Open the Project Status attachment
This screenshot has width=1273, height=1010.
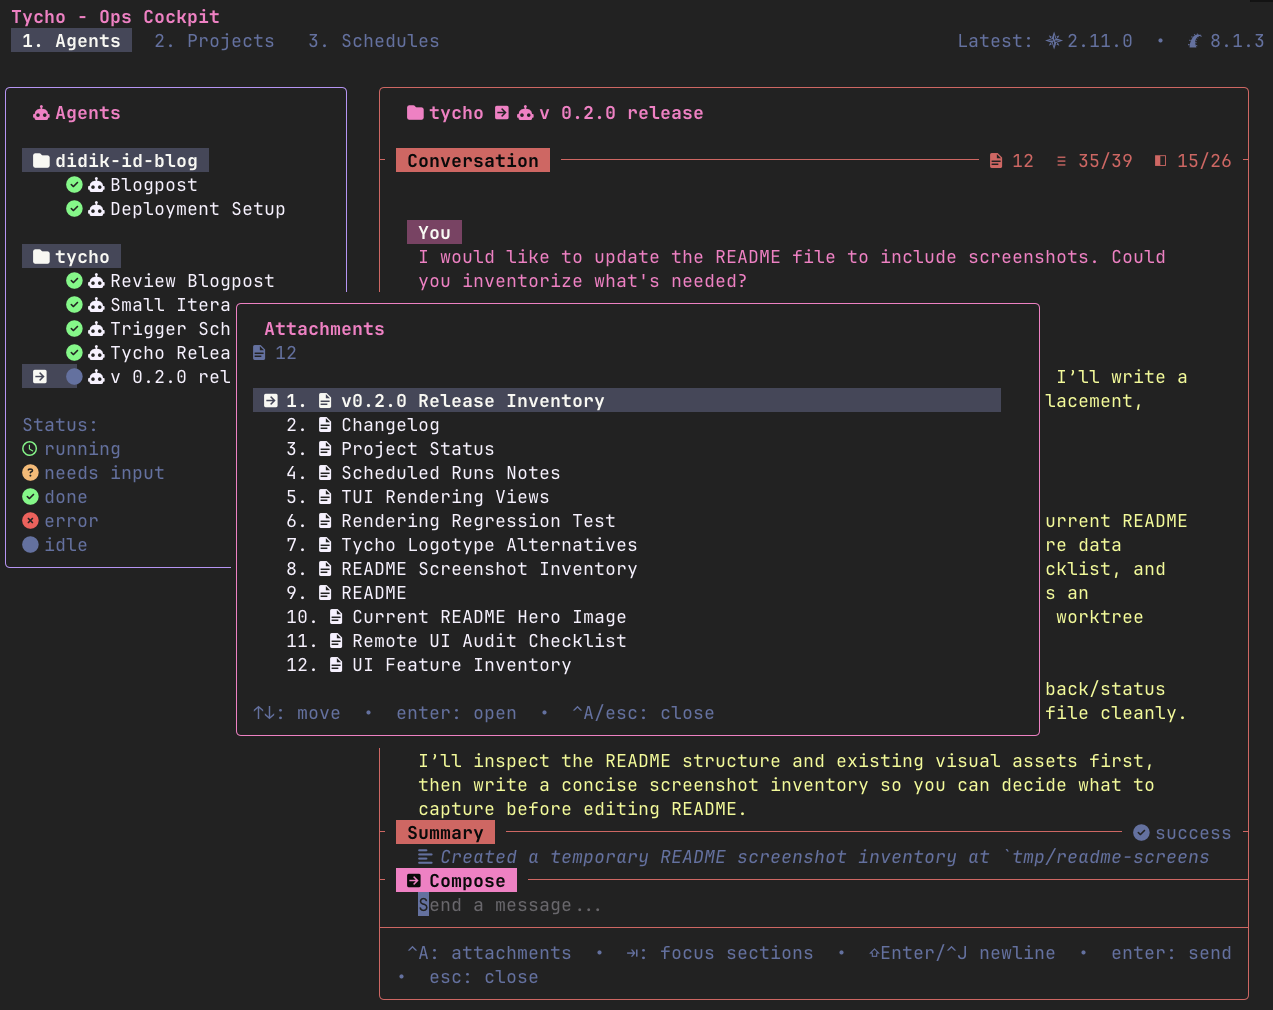(417, 449)
